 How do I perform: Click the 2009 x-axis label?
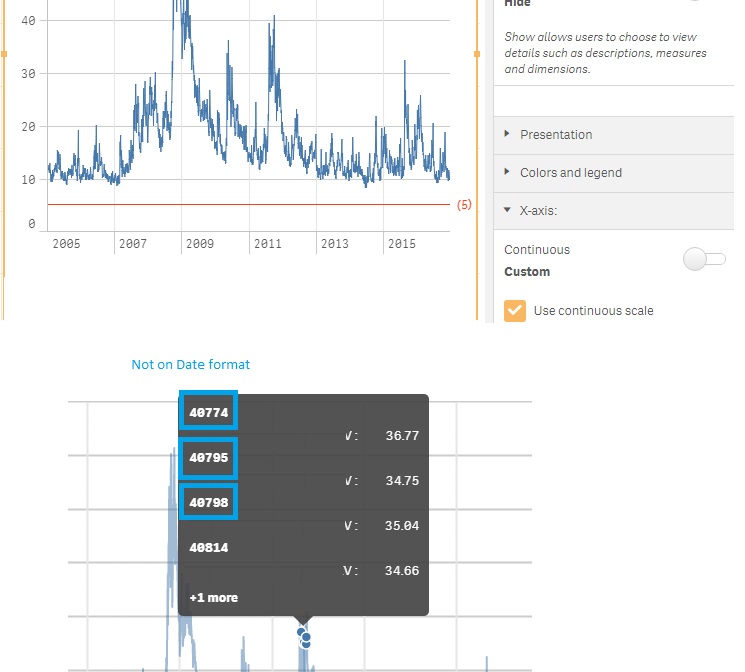[x=200, y=244]
